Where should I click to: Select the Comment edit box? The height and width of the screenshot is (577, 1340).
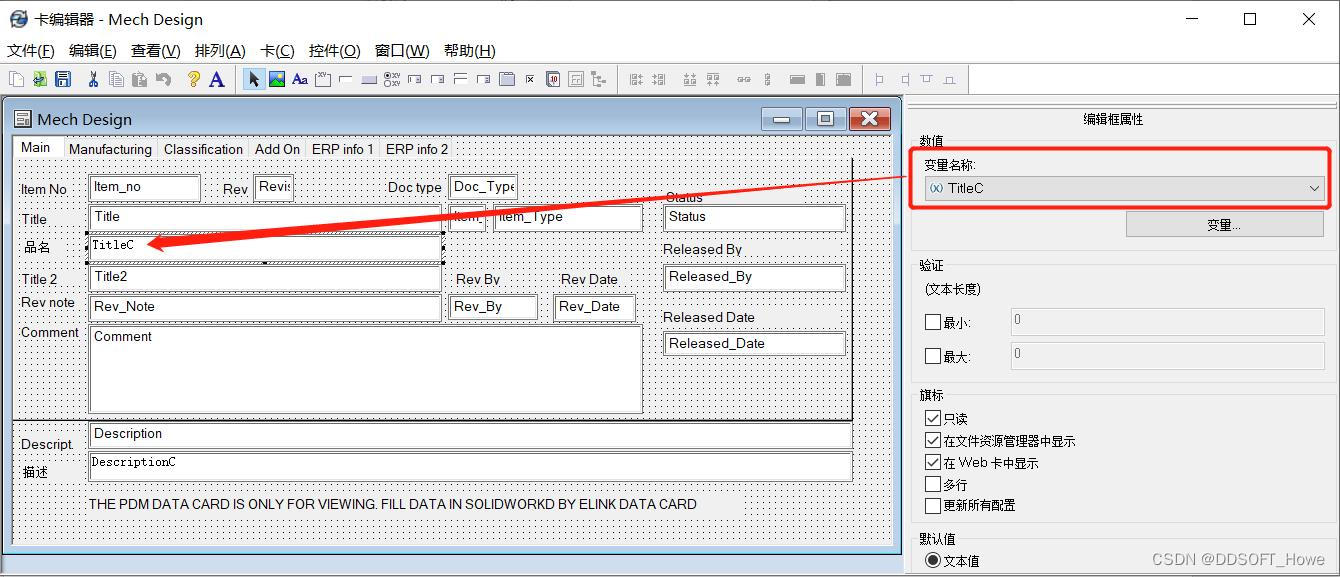pyautogui.click(x=365, y=369)
